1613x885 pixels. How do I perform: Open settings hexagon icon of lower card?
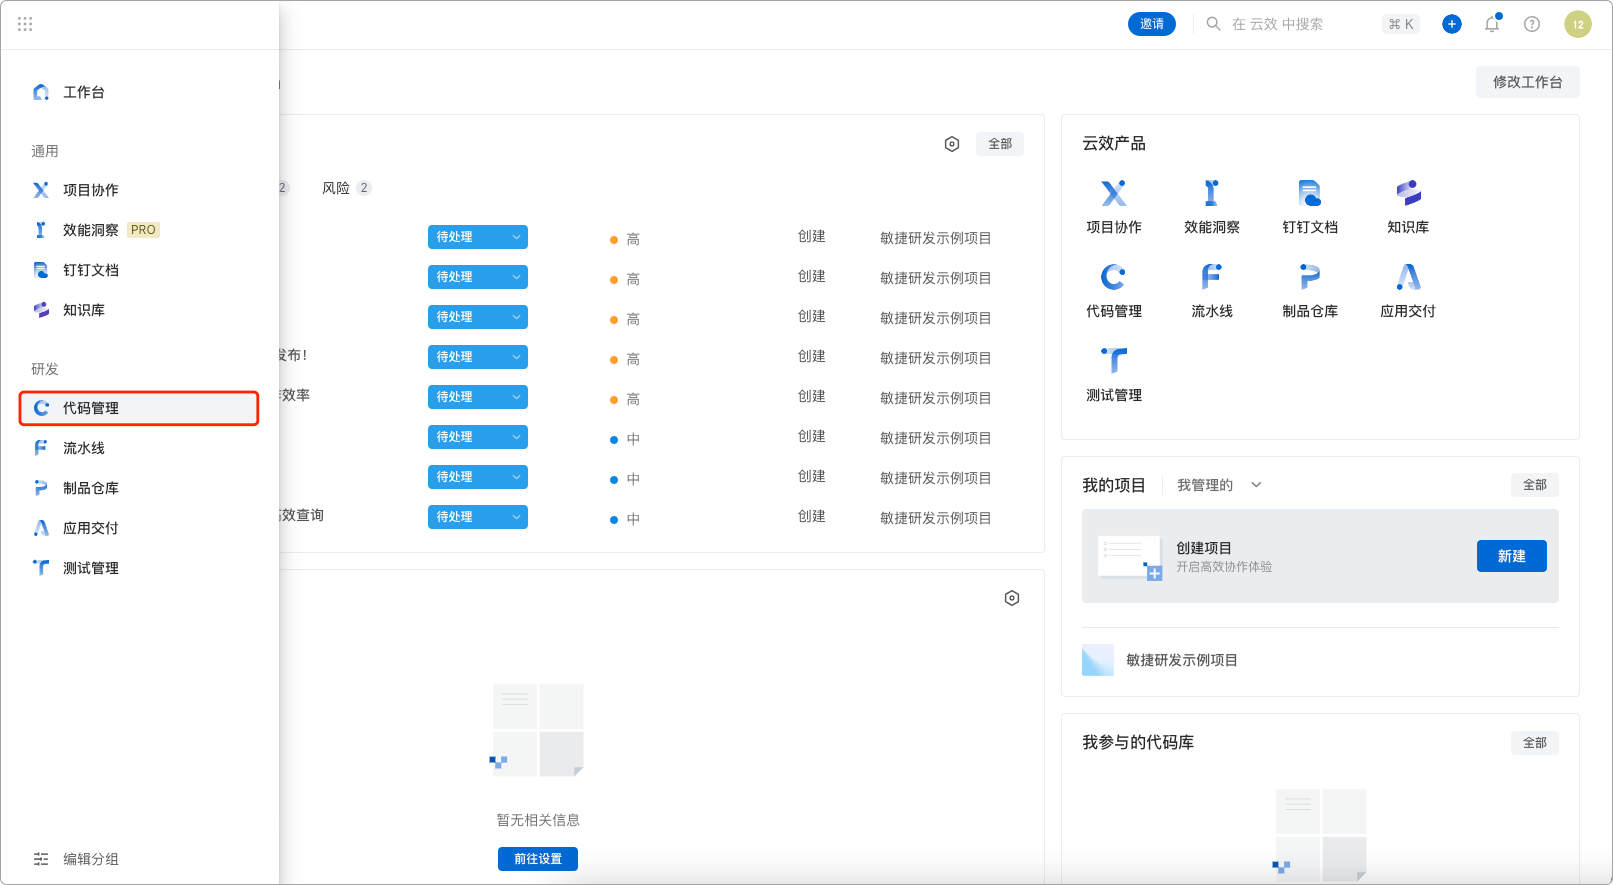(x=1012, y=598)
